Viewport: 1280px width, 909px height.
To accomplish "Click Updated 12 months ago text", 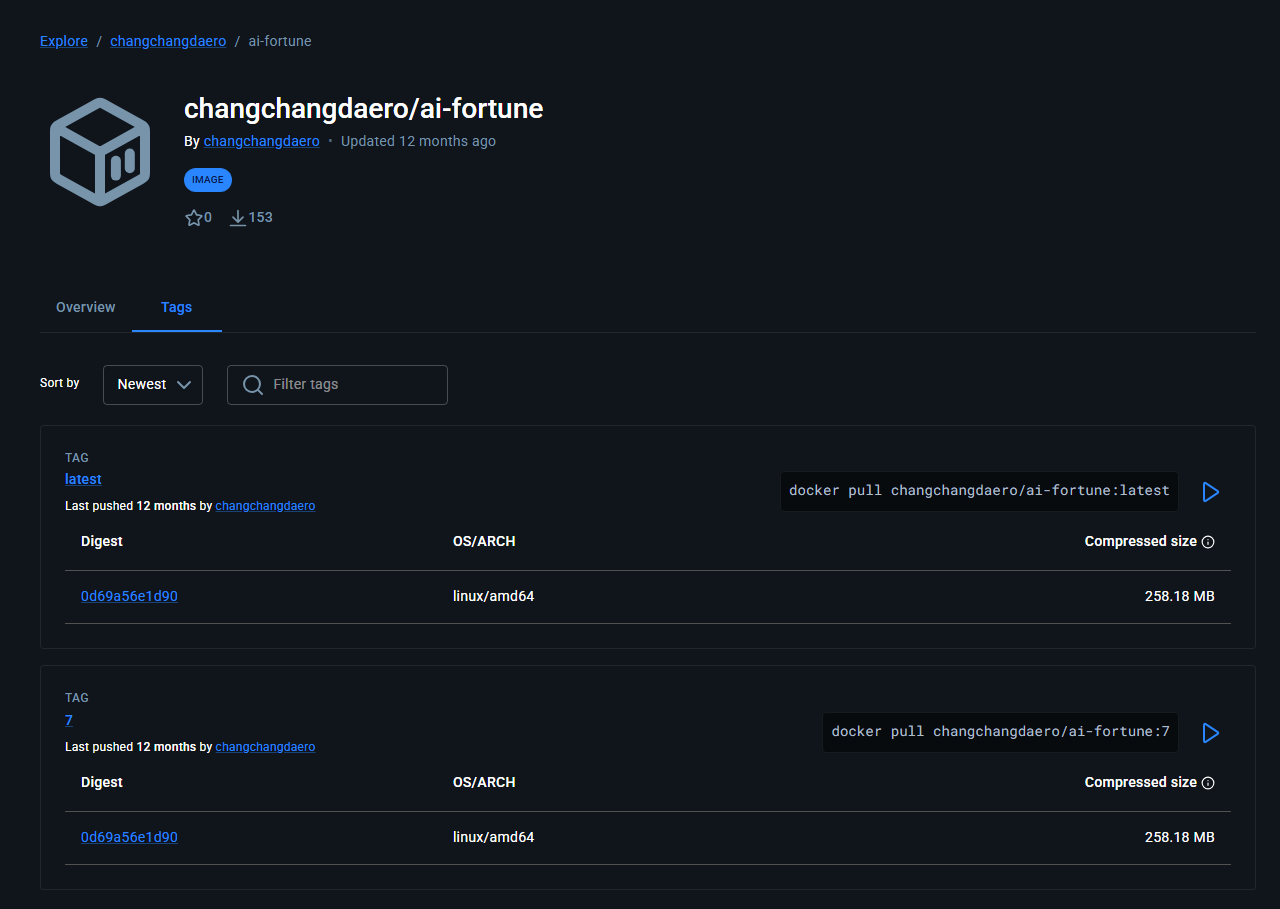I will point(418,141).
